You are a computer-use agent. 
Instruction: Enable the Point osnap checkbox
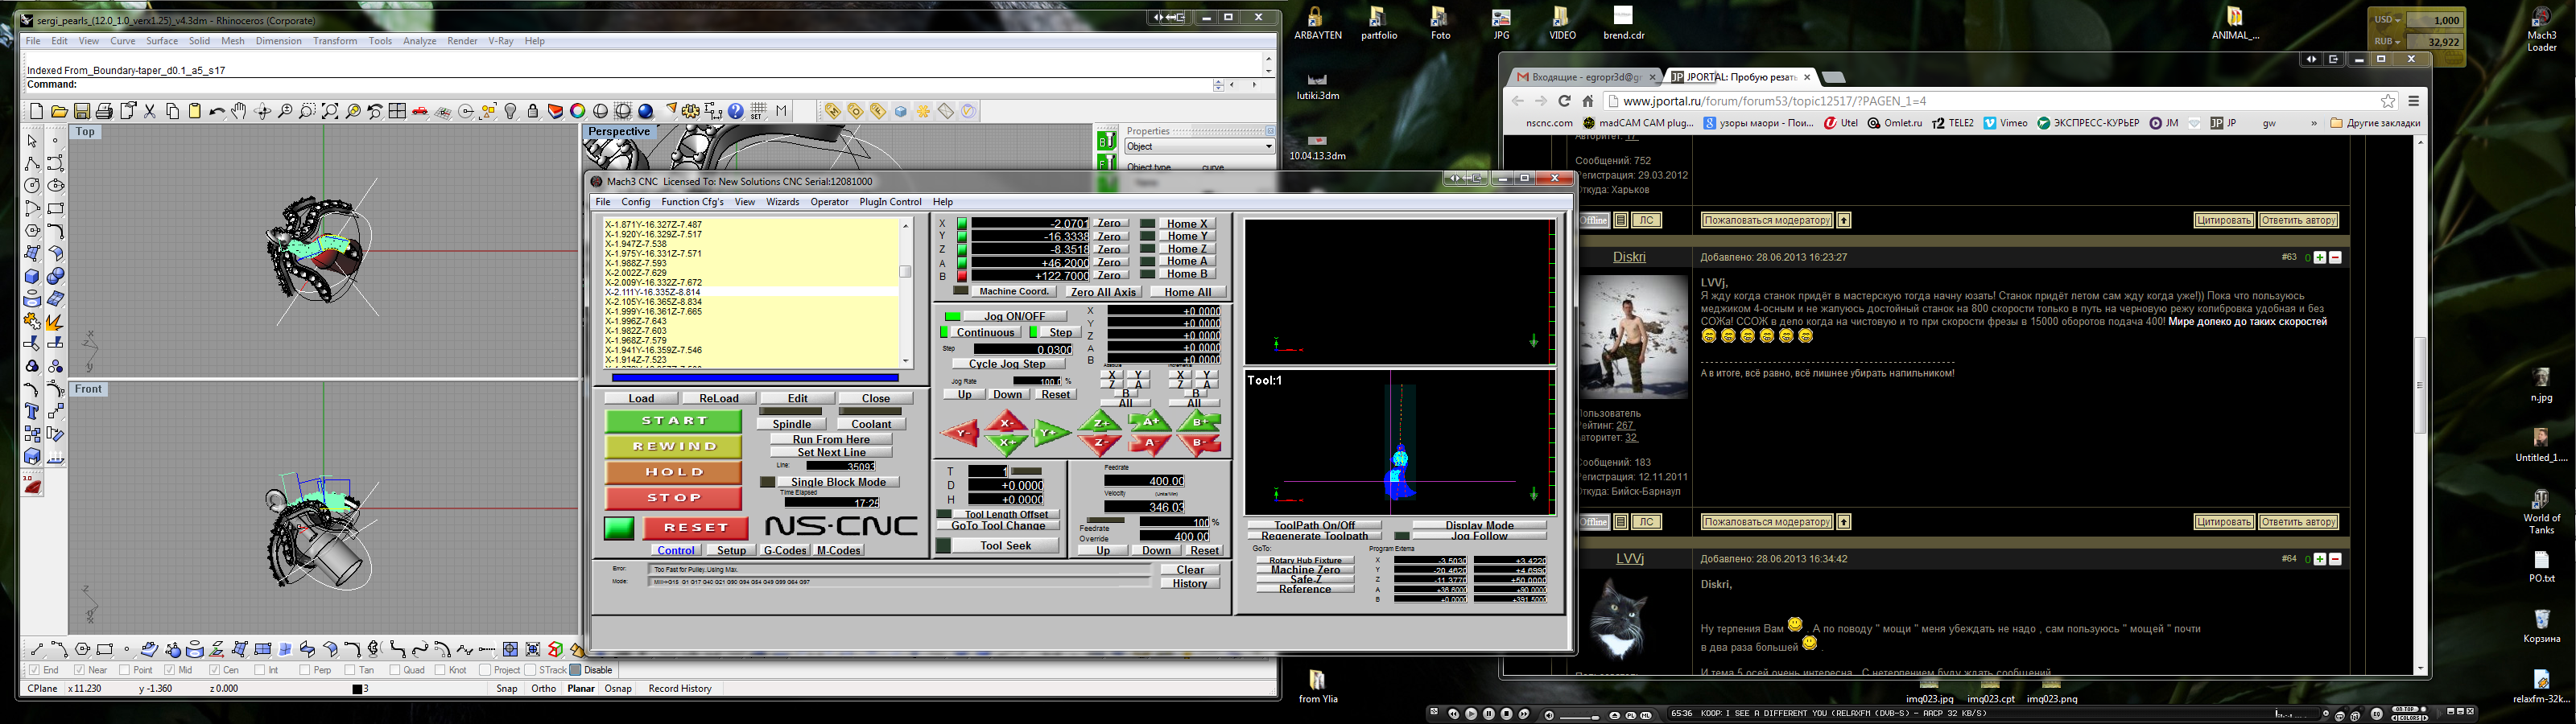click(x=125, y=670)
